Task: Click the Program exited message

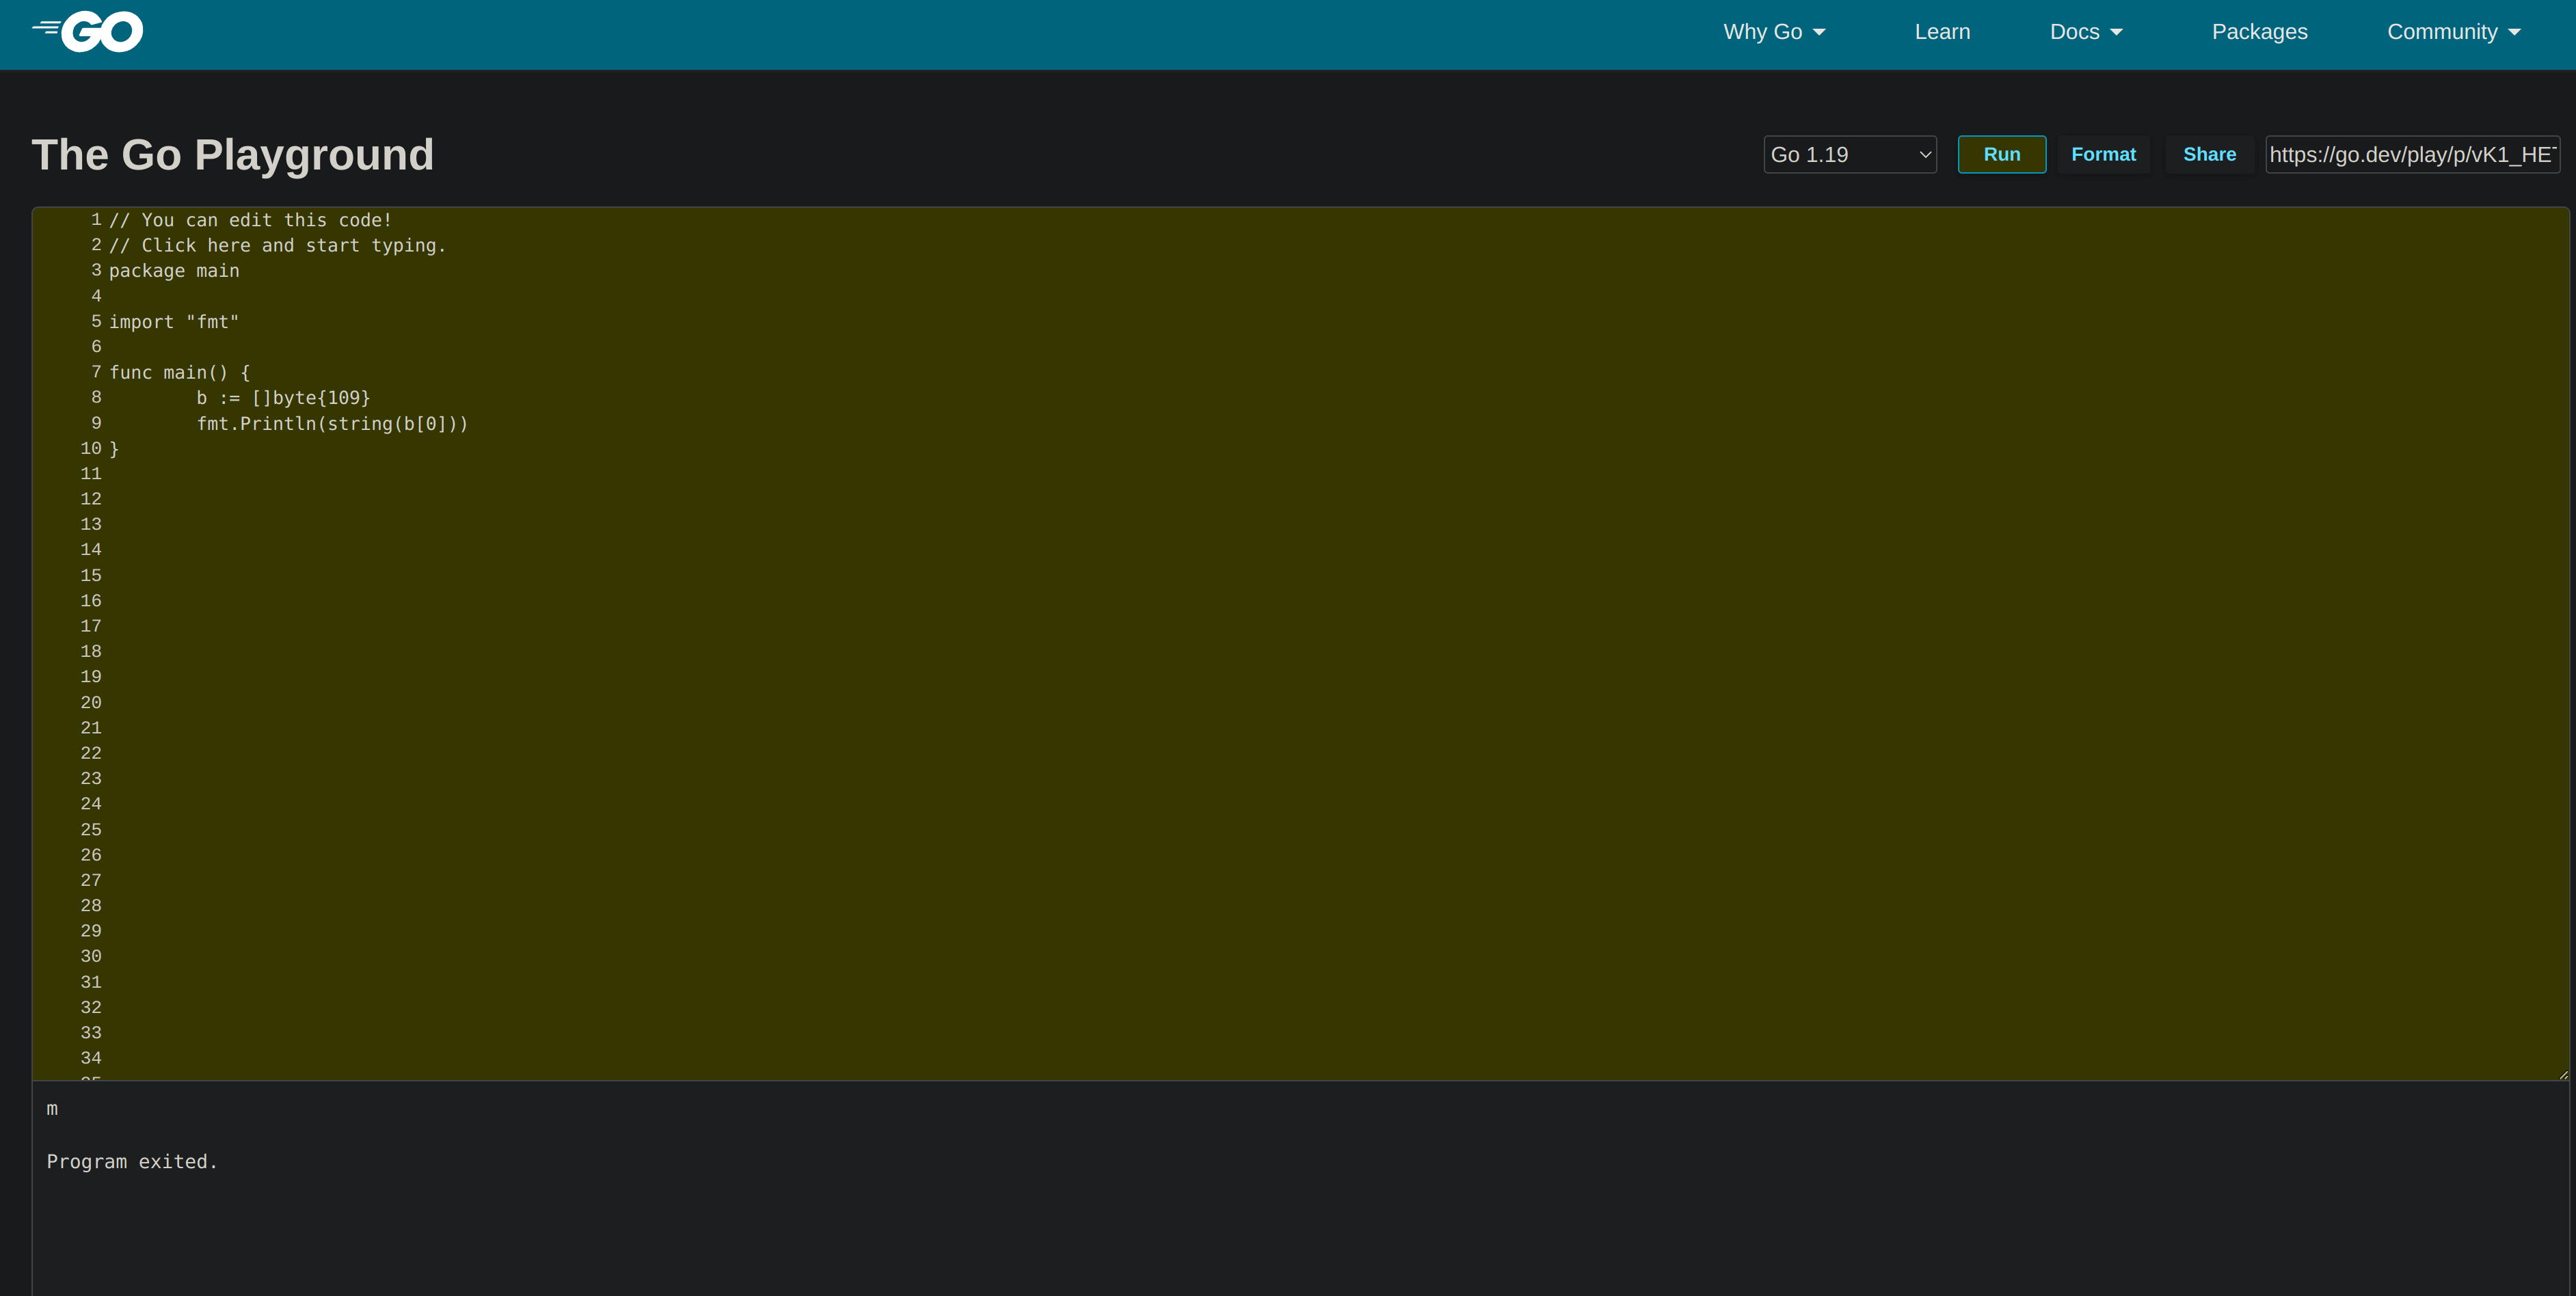Action: tap(131, 1161)
